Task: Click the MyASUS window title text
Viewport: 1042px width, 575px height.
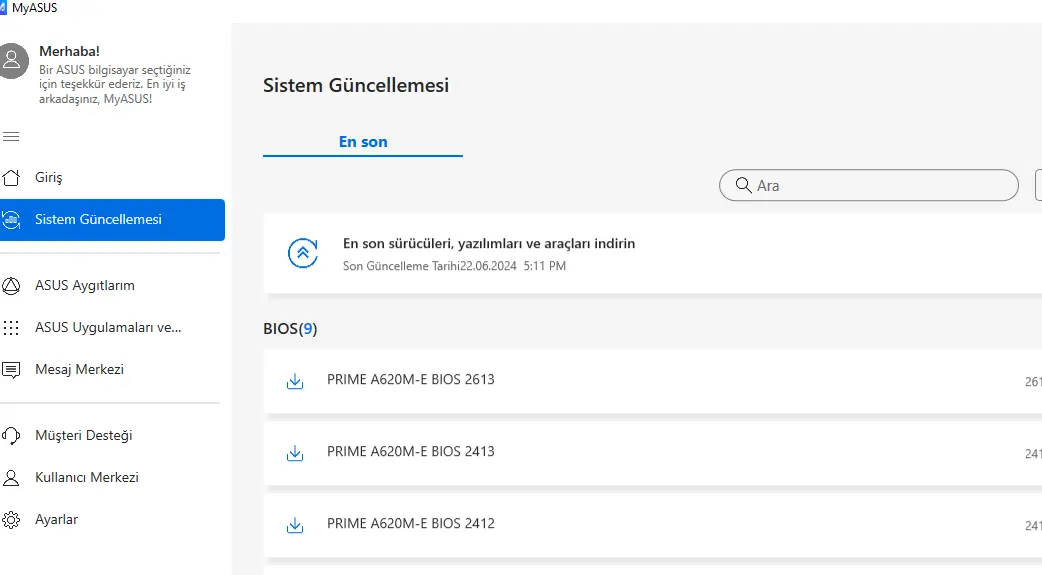Action: [x=35, y=8]
